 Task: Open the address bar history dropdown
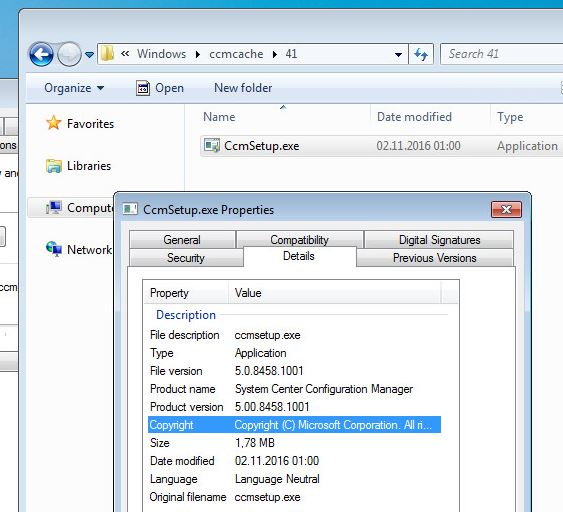[398, 55]
